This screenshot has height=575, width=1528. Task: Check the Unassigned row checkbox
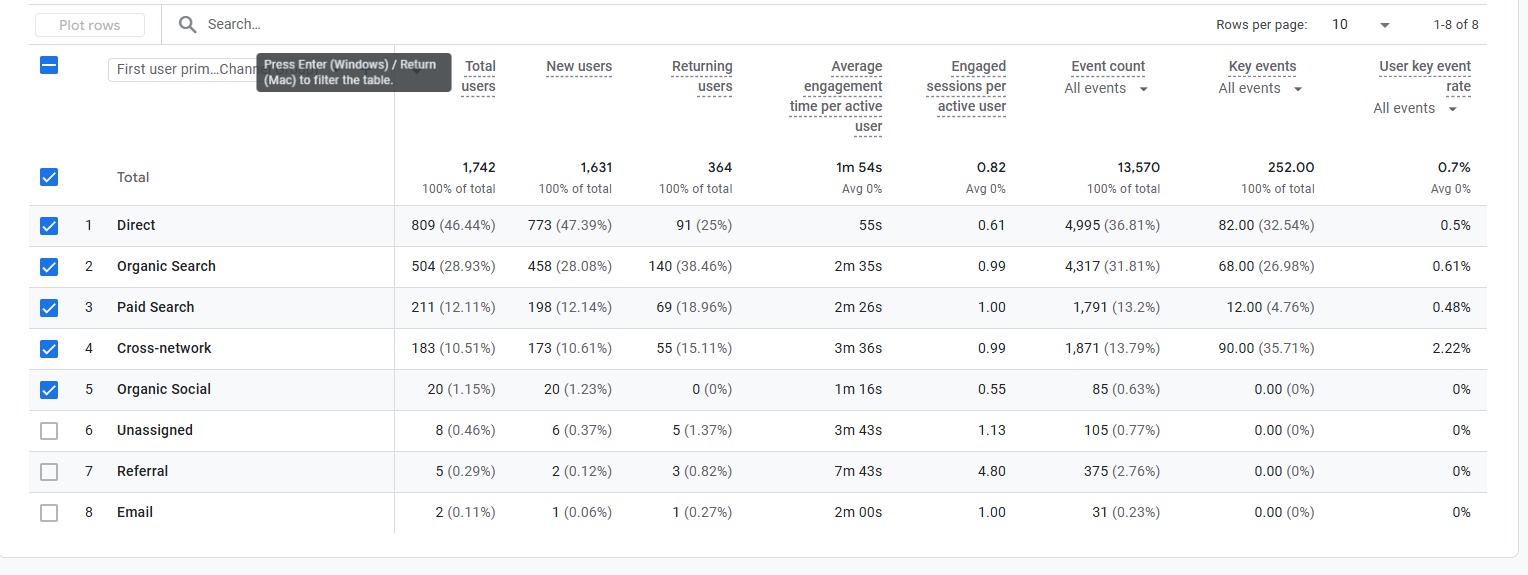click(x=49, y=431)
